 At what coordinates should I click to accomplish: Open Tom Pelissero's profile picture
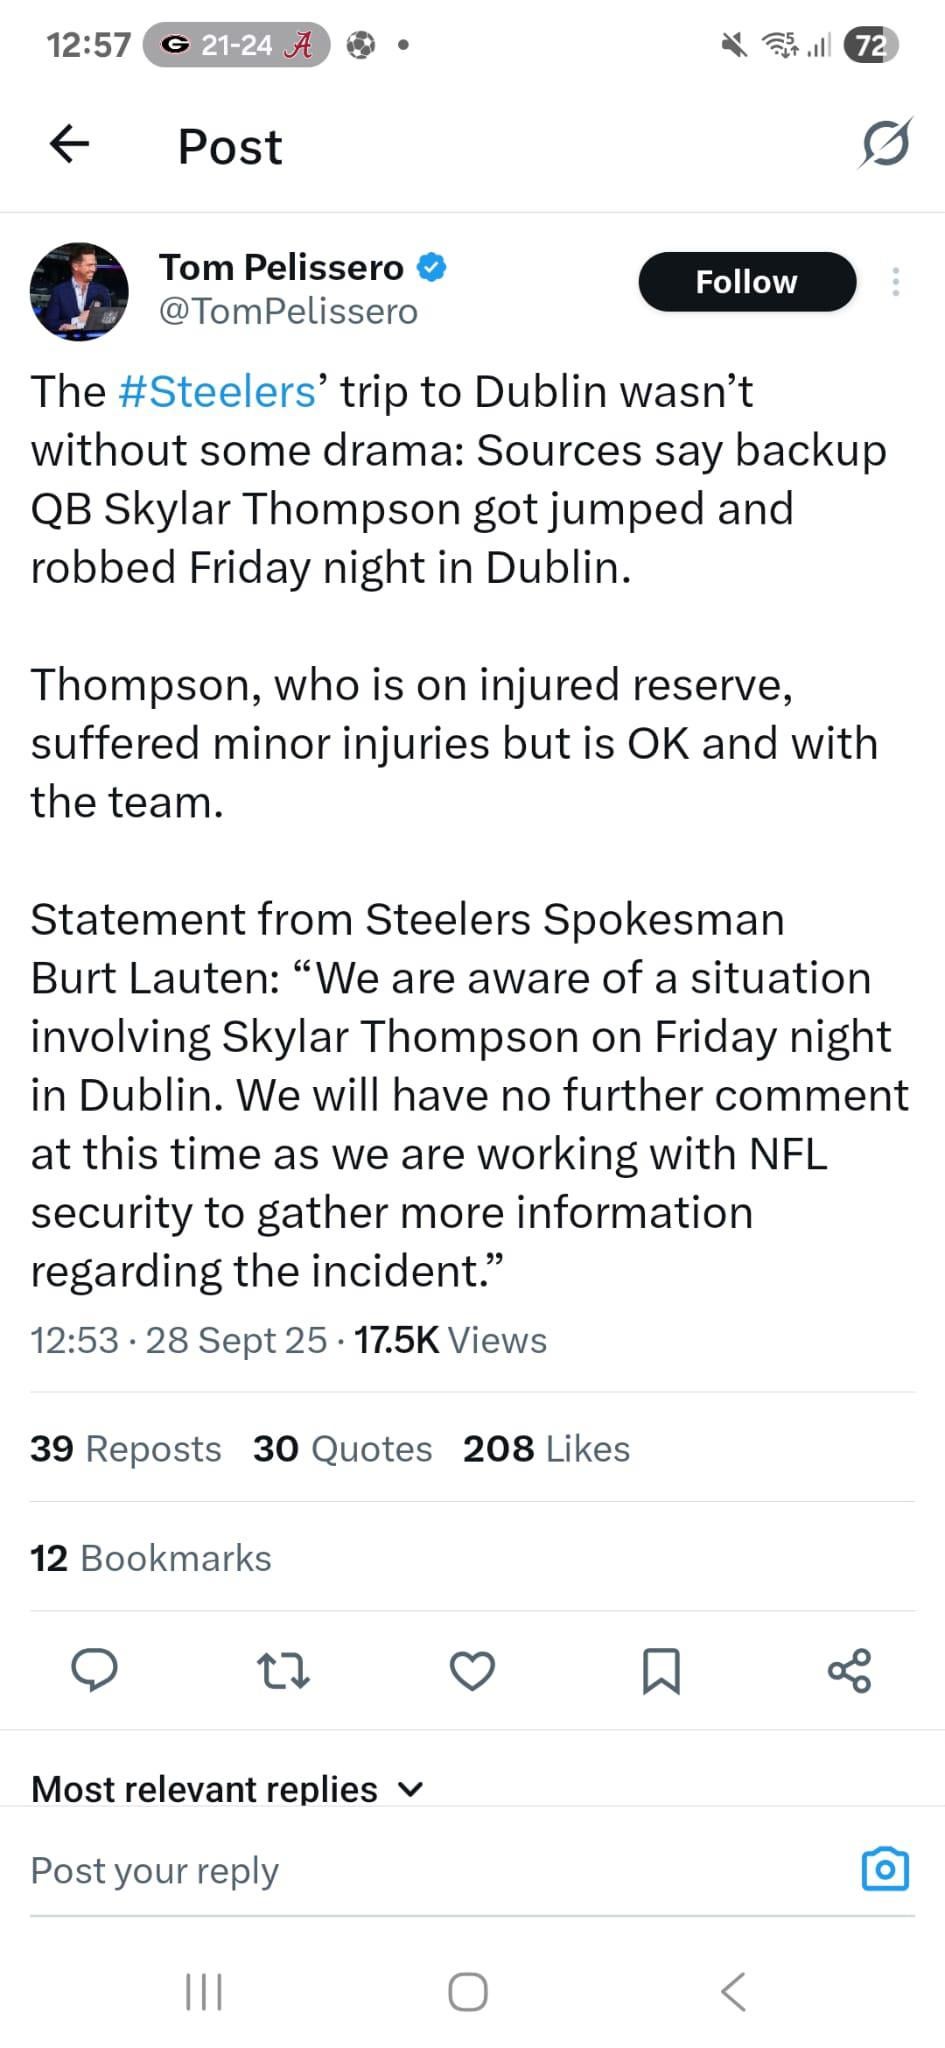point(79,290)
